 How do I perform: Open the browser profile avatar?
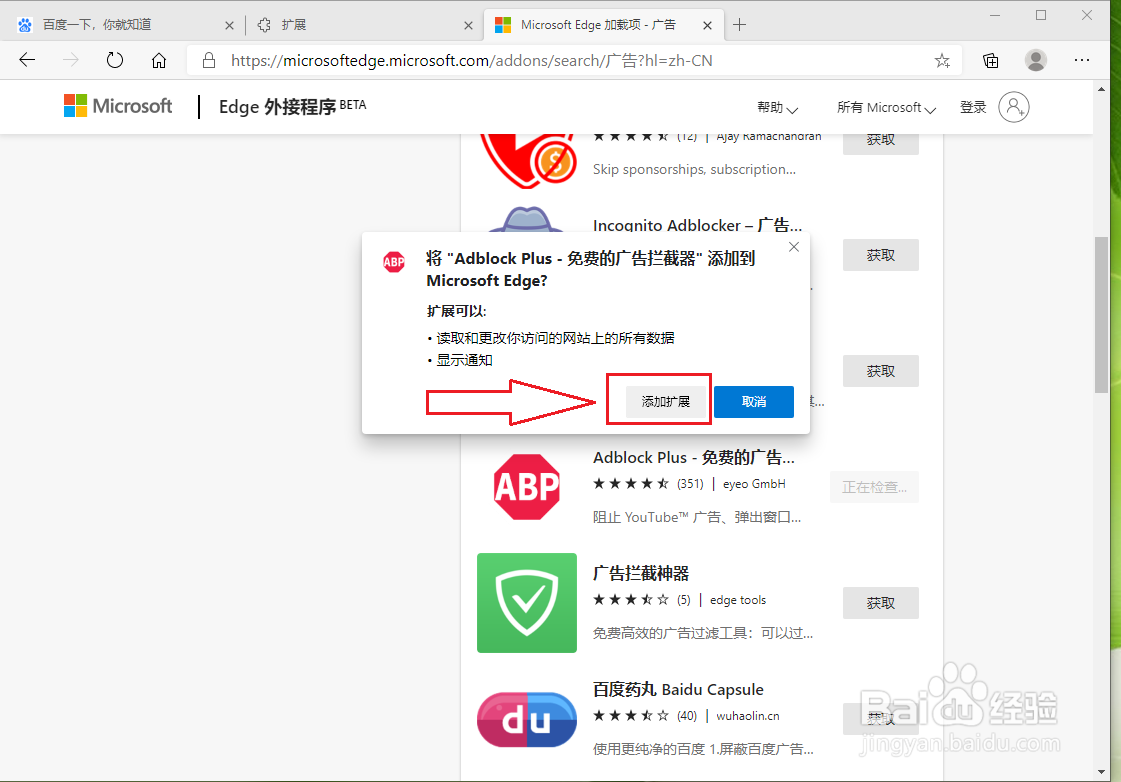(x=1035, y=61)
